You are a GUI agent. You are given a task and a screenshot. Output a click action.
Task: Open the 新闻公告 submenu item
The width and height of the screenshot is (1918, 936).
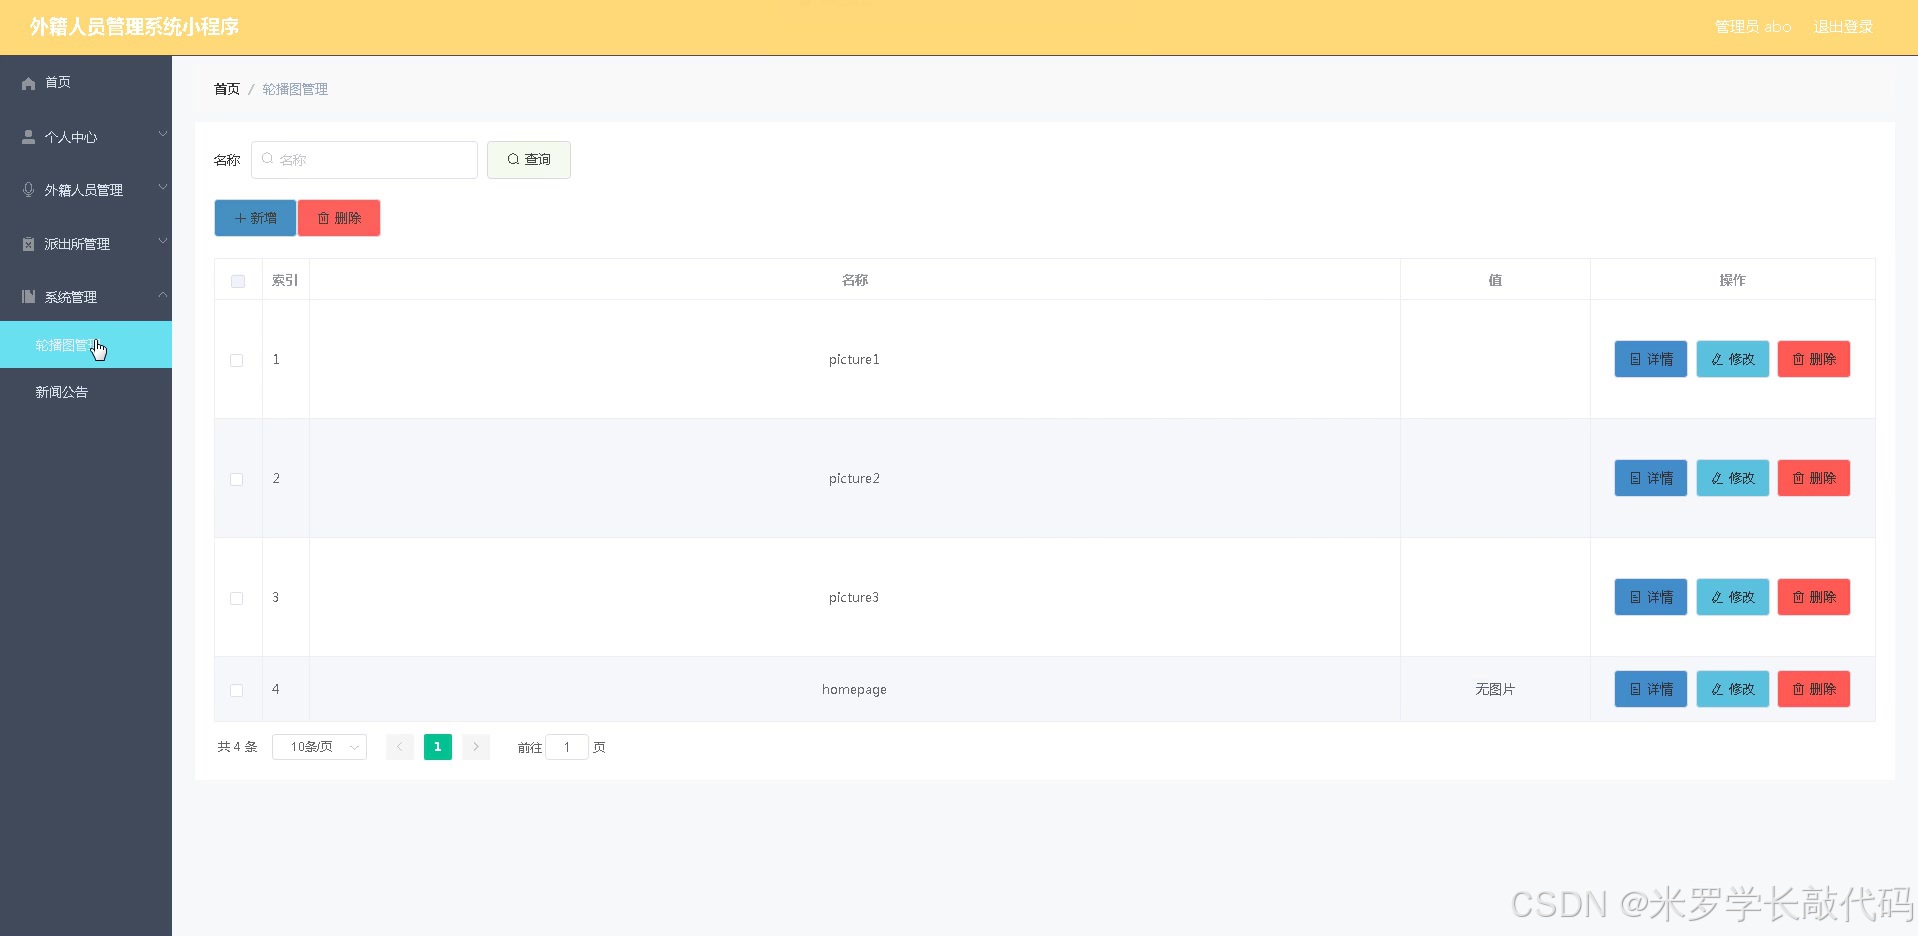86,392
